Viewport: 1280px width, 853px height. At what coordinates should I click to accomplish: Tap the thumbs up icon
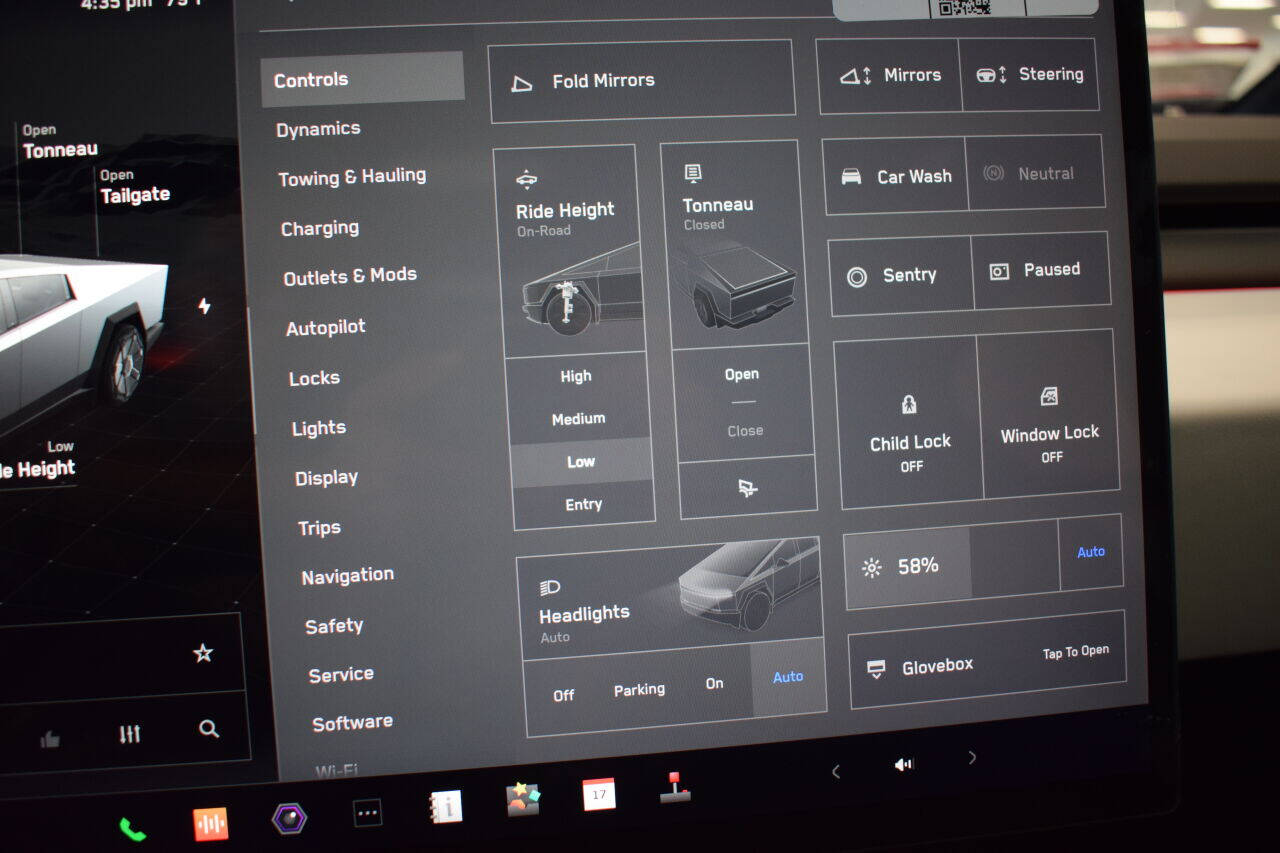point(50,740)
